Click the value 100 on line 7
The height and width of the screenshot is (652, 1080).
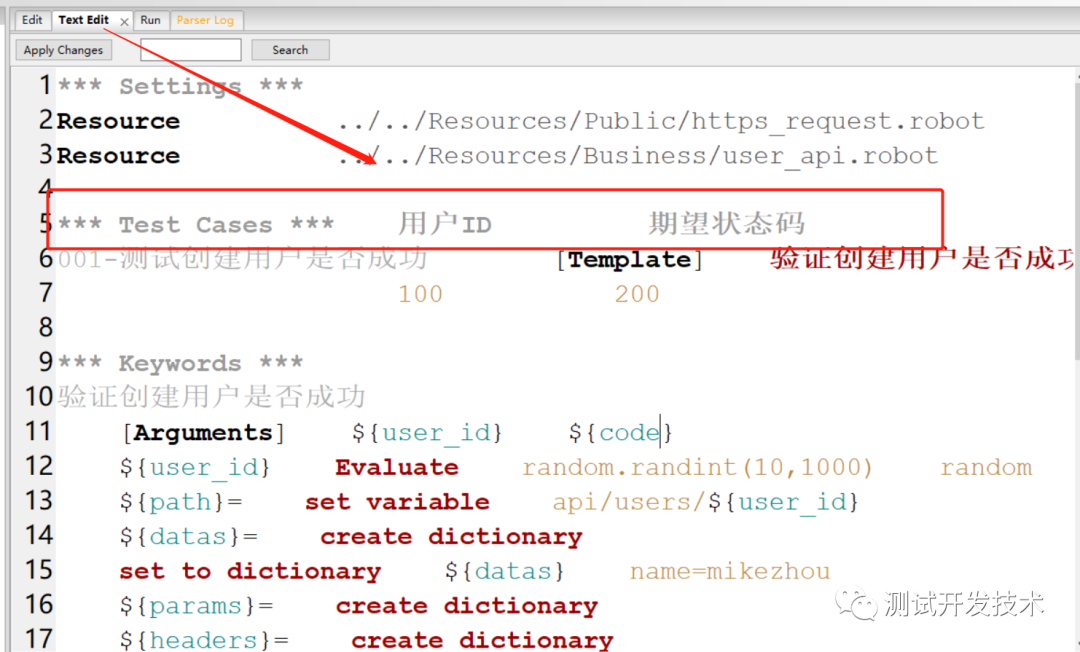click(x=420, y=294)
